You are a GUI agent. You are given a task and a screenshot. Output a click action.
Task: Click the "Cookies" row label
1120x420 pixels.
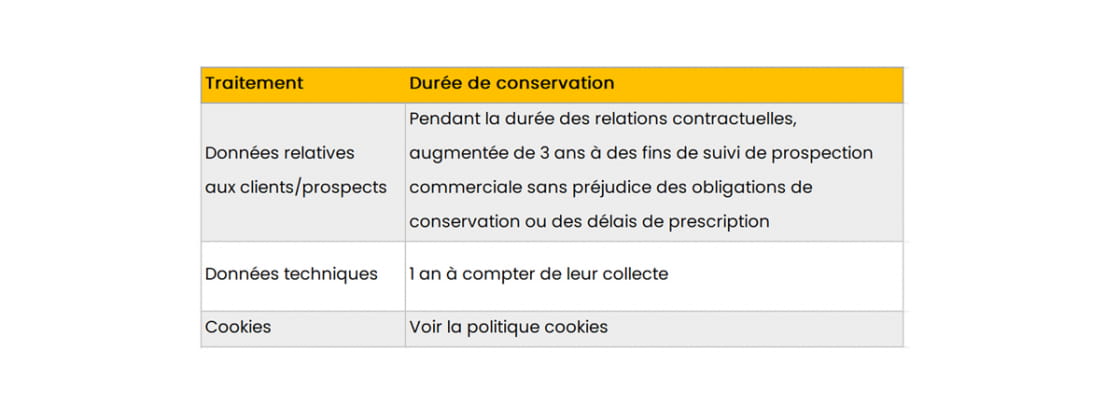click(238, 327)
